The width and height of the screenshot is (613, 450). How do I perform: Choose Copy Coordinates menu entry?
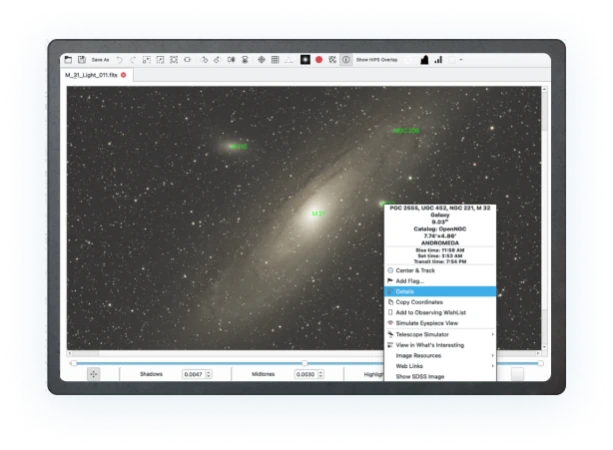pyautogui.click(x=440, y=302)
